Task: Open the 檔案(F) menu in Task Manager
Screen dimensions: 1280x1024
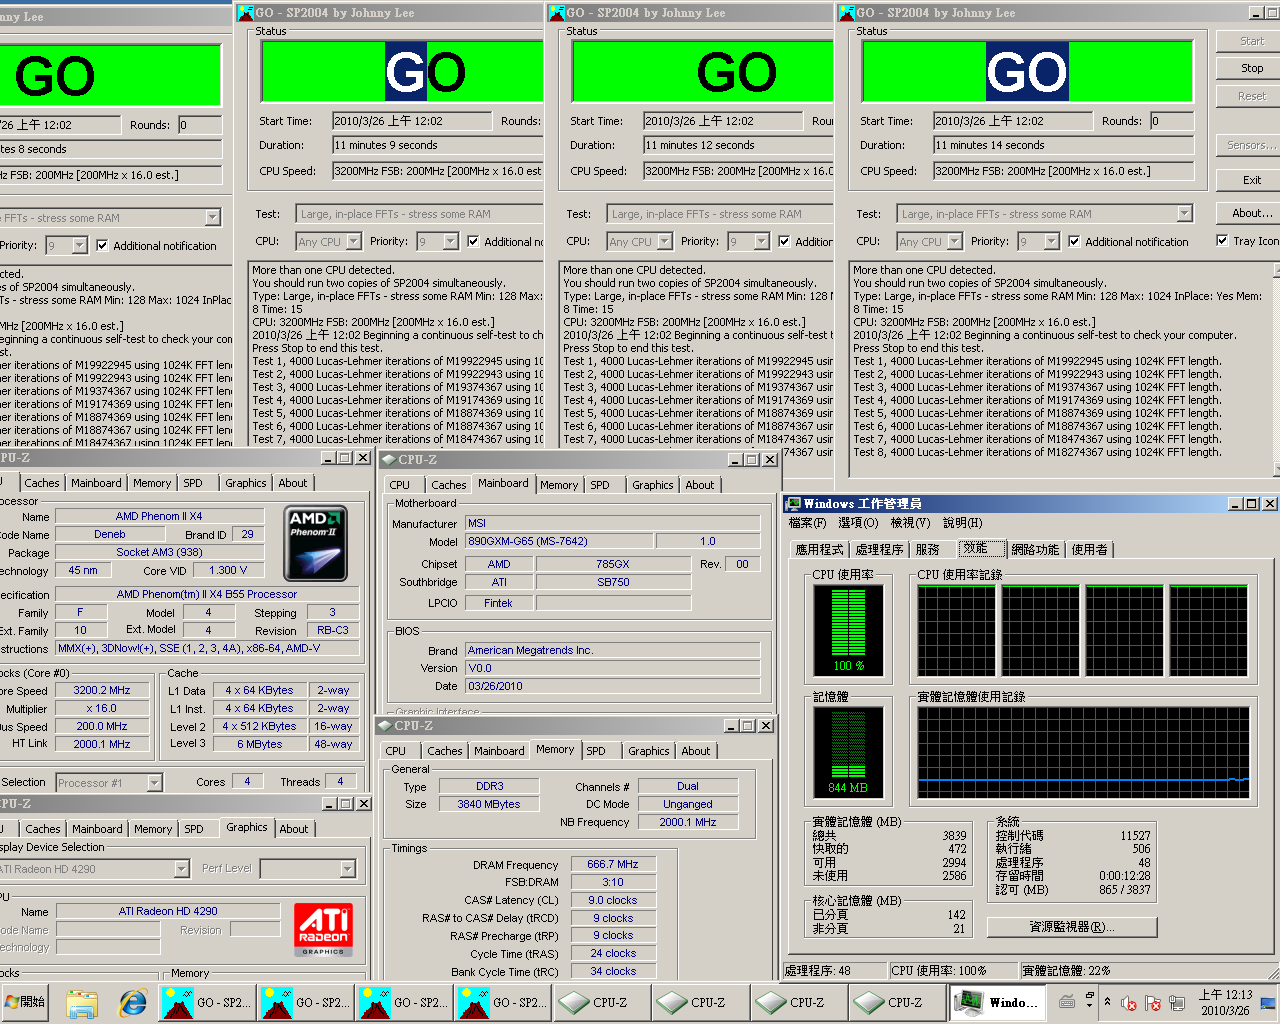Action: [807, 523]
